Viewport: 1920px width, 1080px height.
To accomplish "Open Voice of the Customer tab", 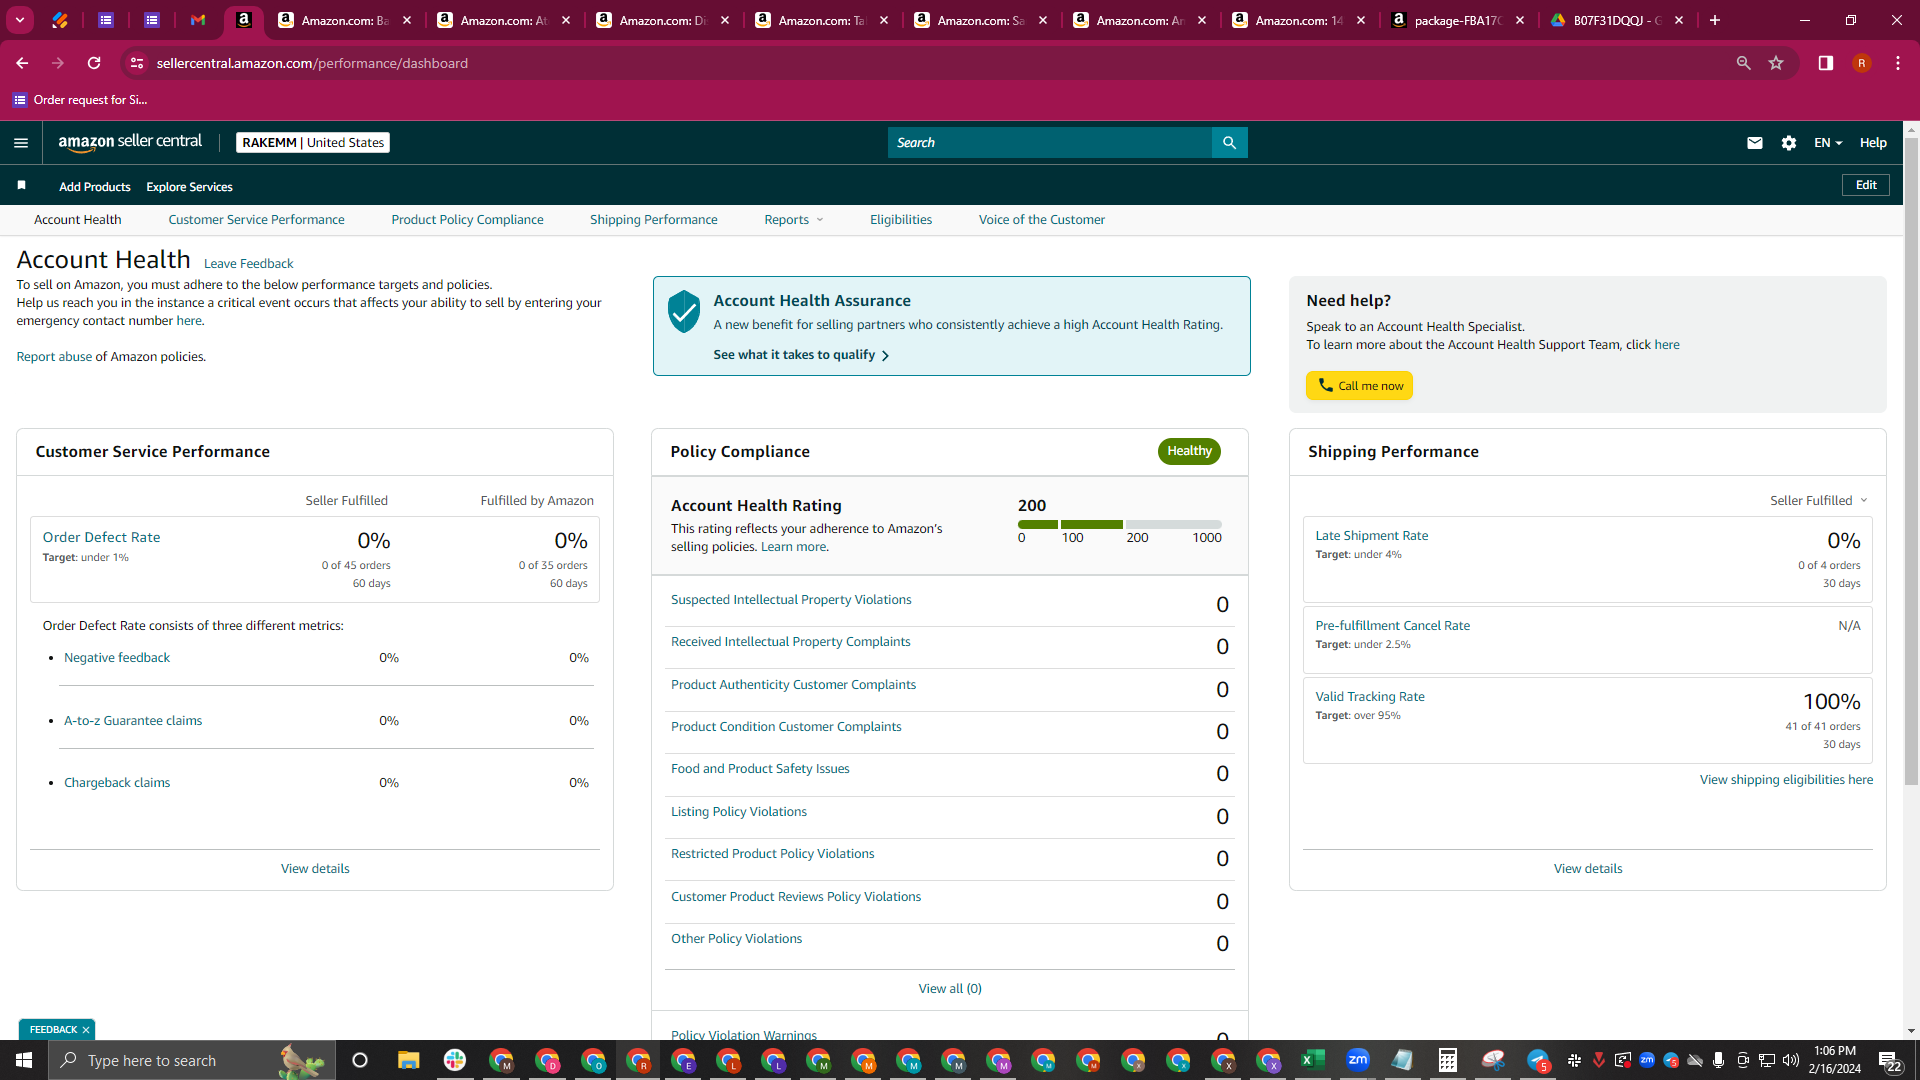I will (x=1041, y=220).
